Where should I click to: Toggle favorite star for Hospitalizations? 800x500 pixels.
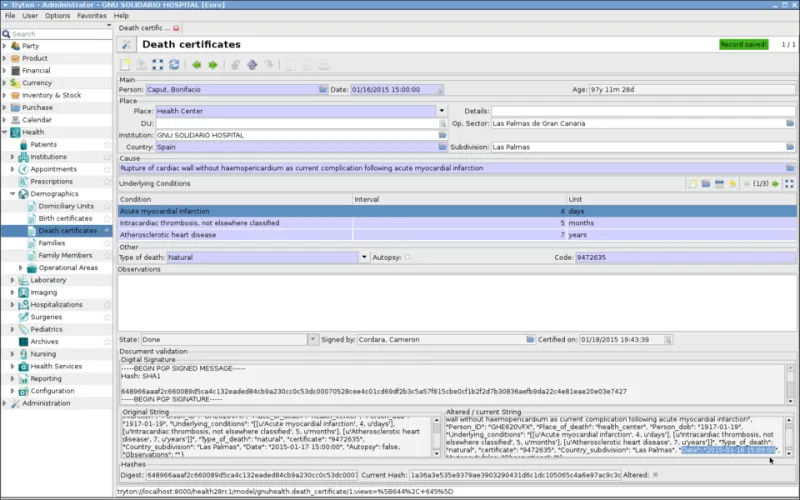point(107,305)
